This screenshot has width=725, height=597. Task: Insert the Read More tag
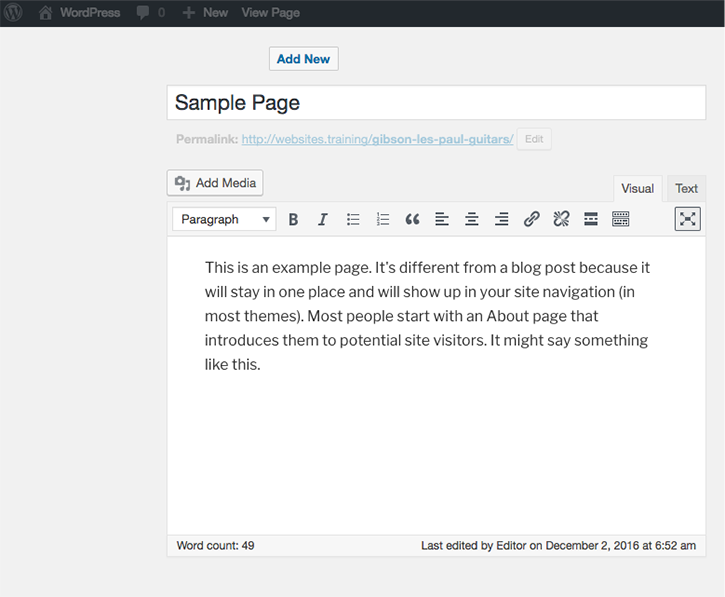pyautogui.click(x=591, y=220)
